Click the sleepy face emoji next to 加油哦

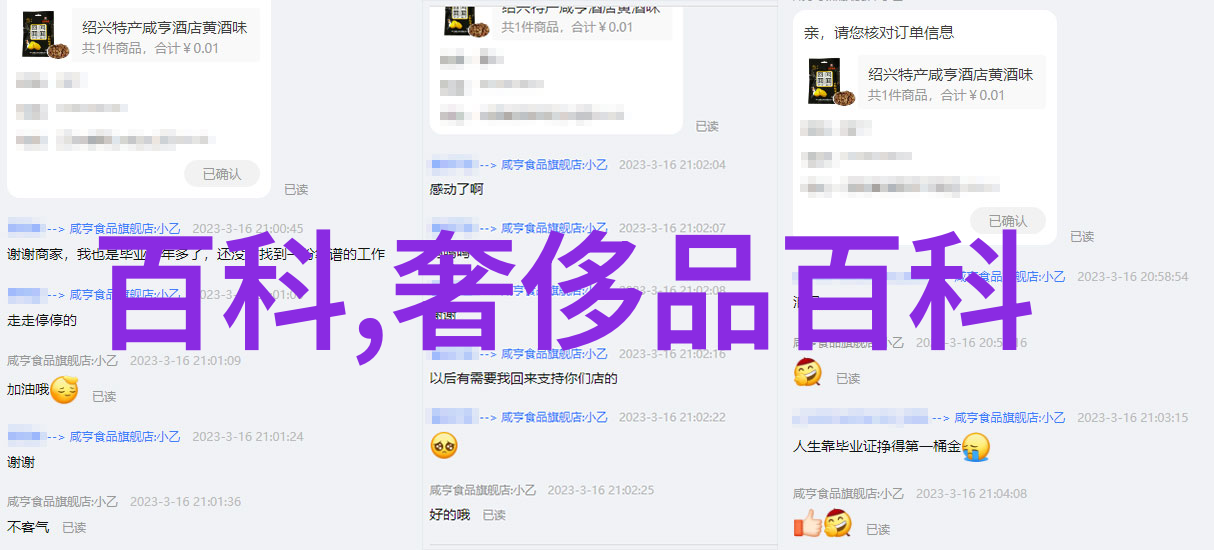(x=64, y=390)
